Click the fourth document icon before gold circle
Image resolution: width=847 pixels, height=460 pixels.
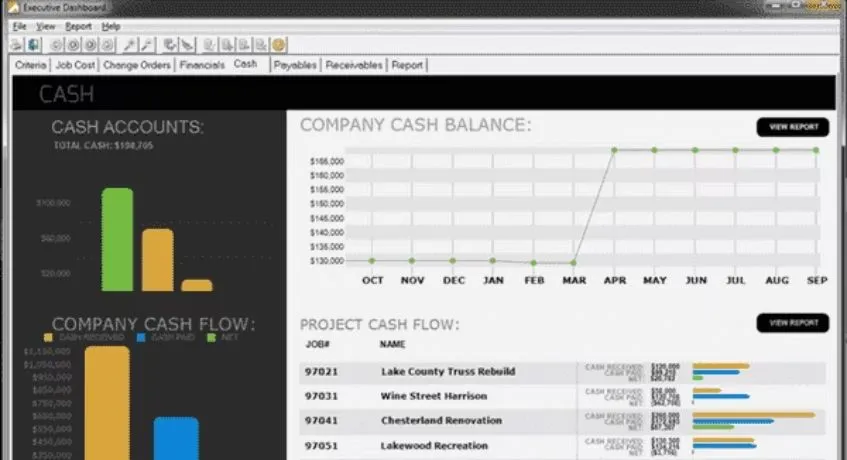pos(261,45)
